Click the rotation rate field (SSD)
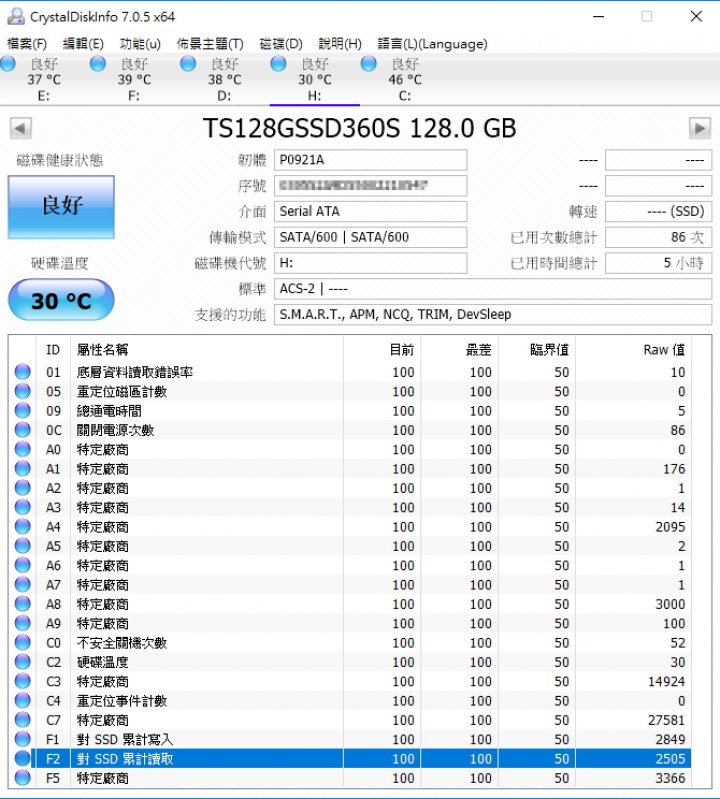This screenshot has width=720, height=799. (658, 211)
